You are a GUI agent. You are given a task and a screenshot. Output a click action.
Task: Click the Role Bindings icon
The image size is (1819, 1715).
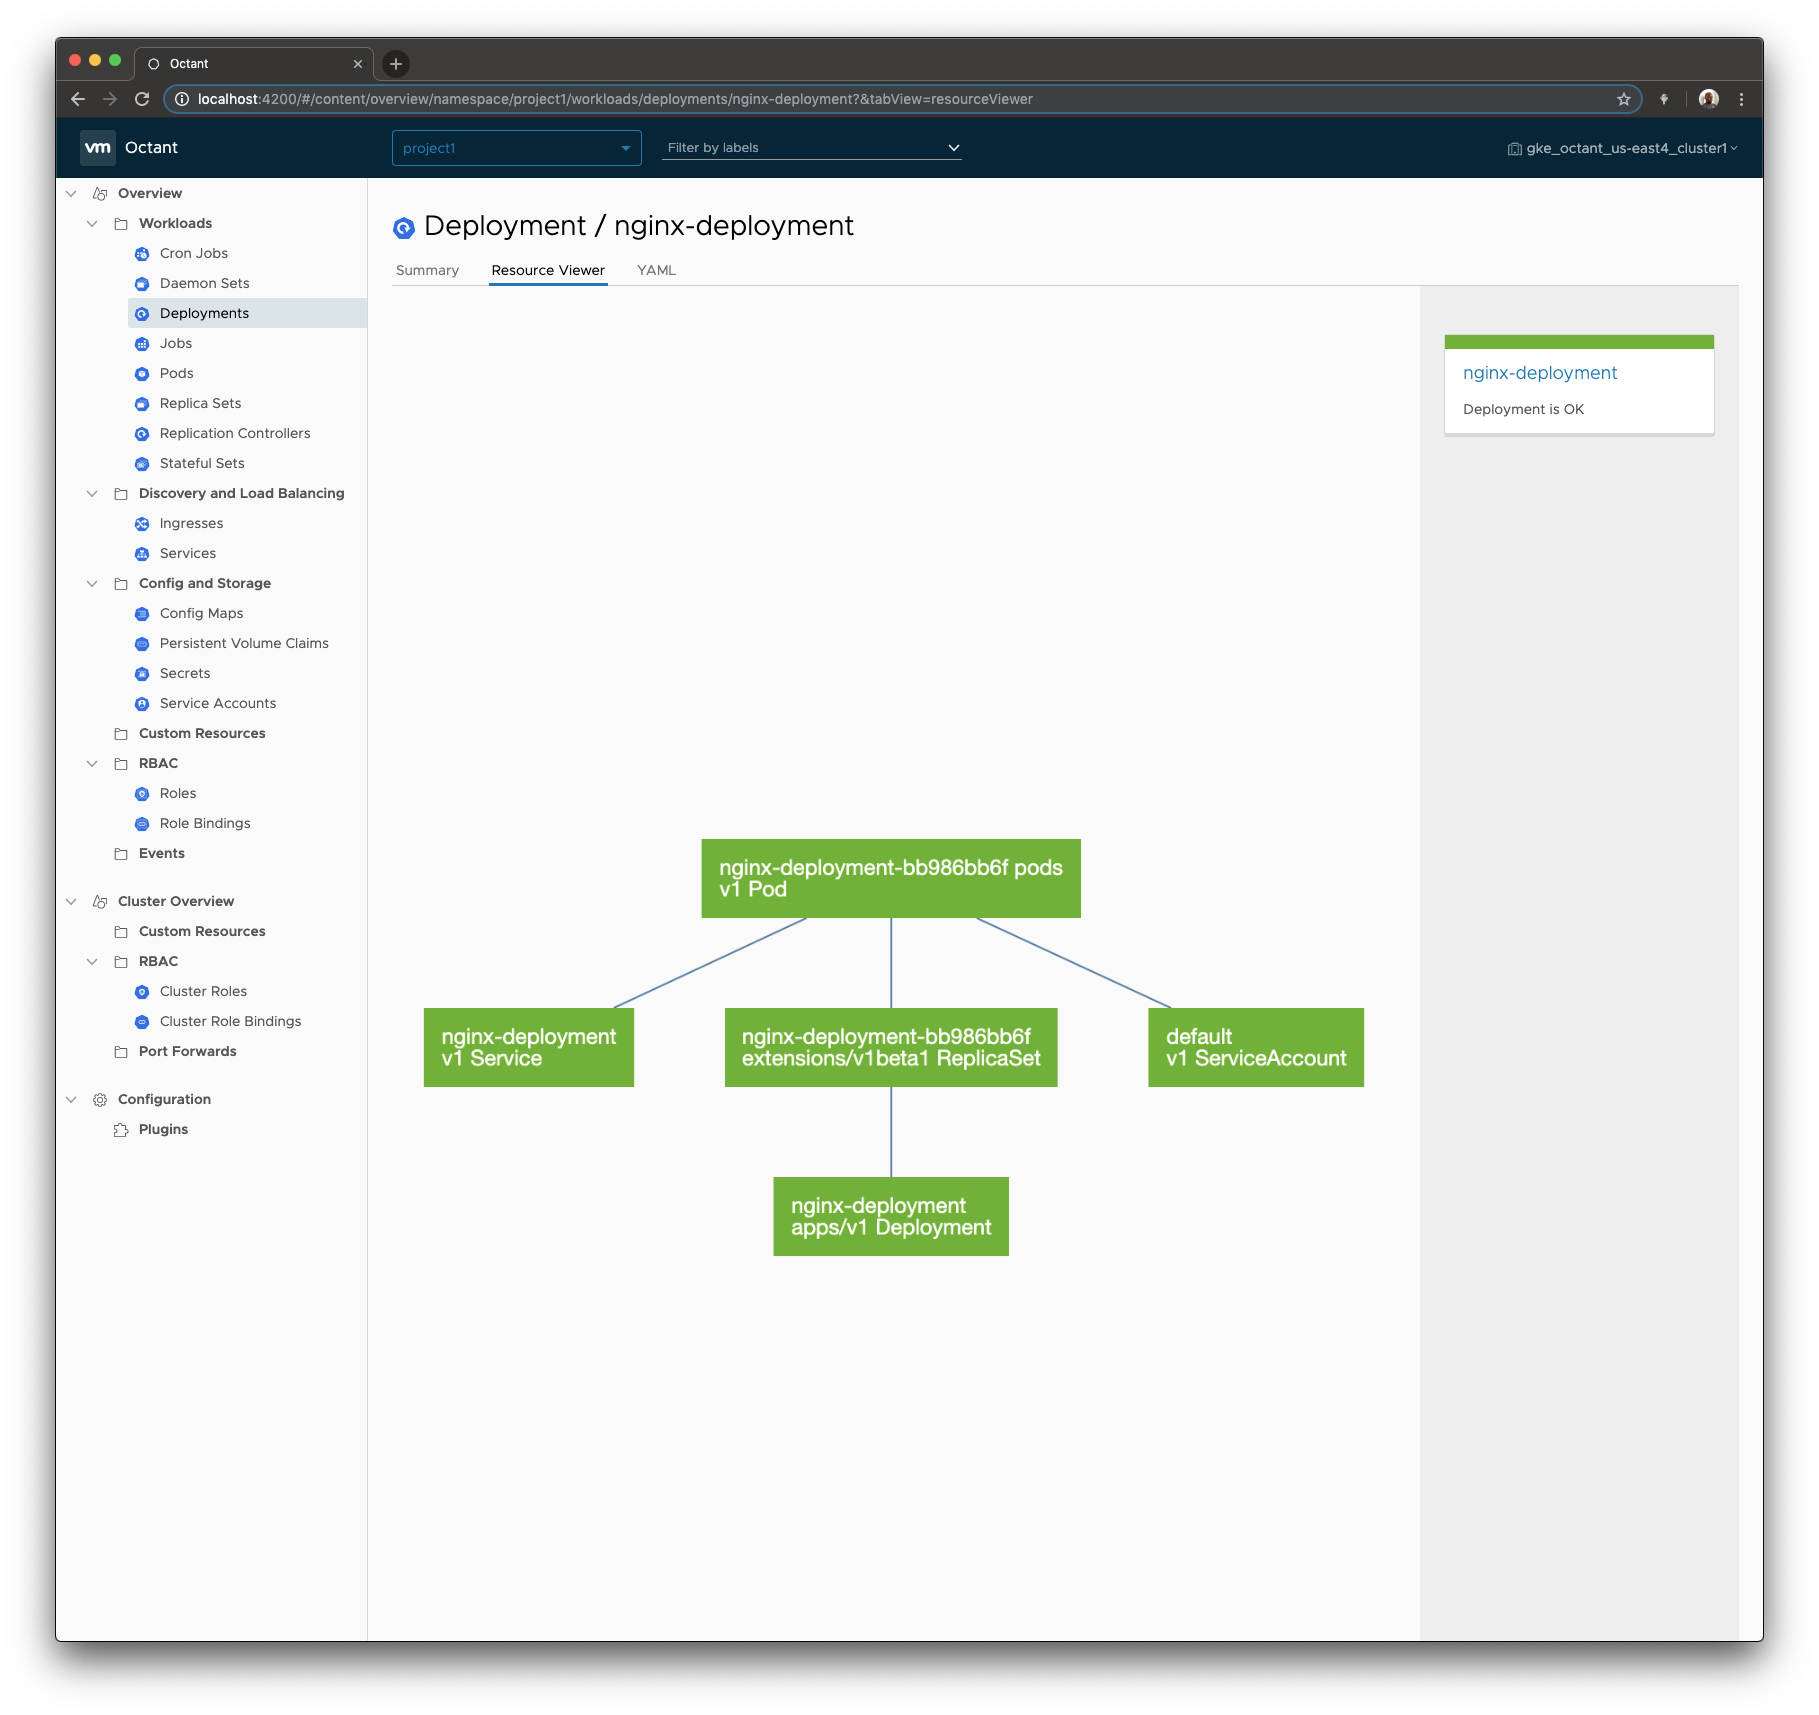(142, 824)
